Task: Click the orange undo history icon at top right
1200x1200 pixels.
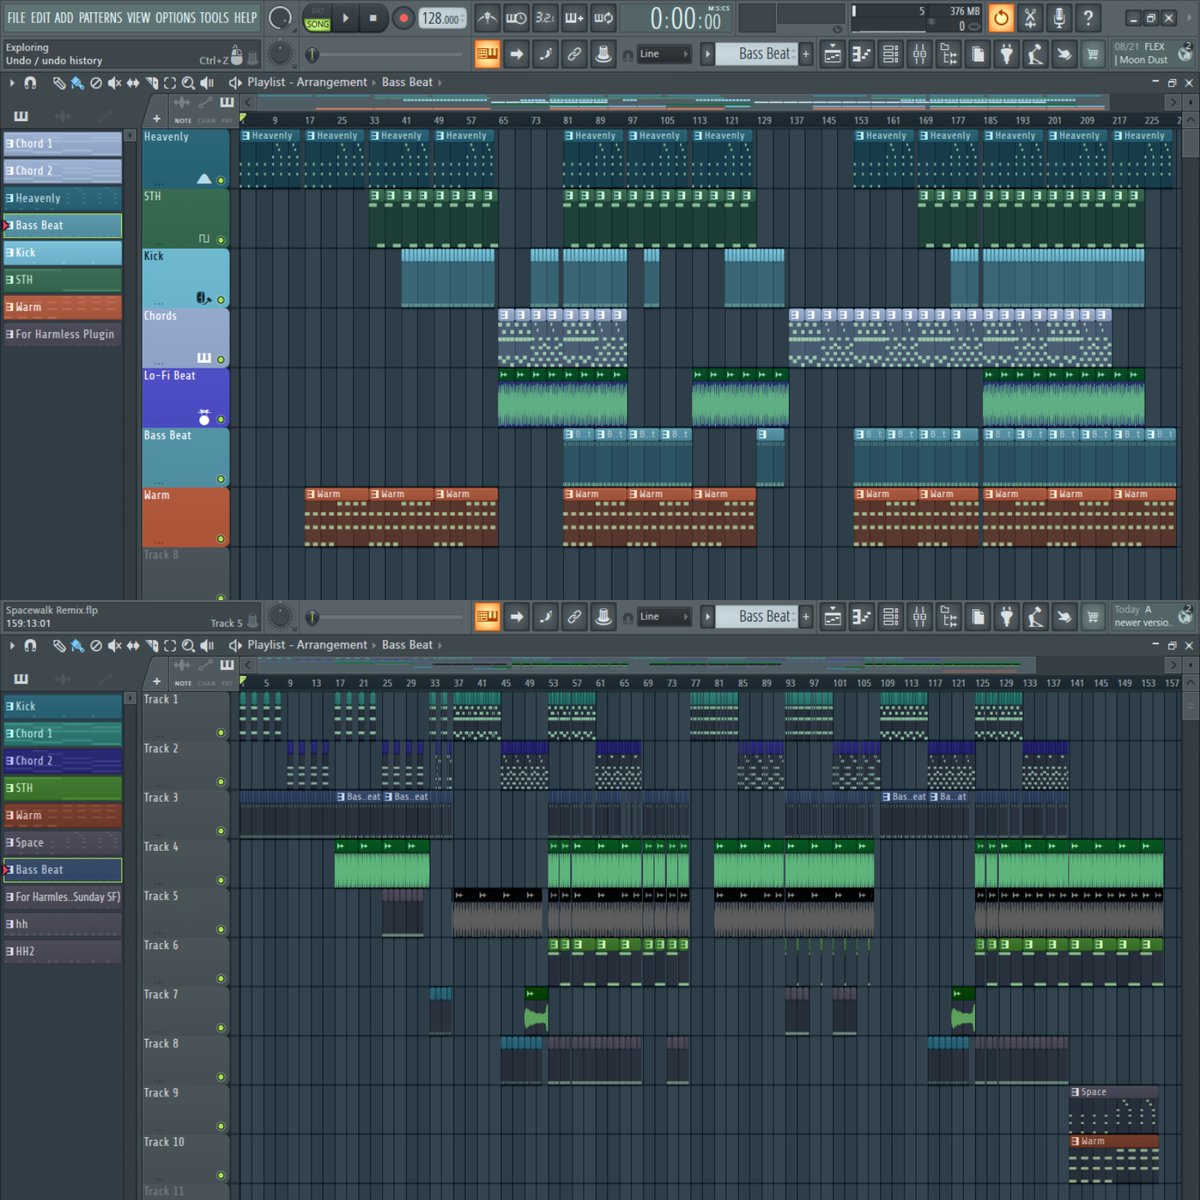Action: point(1001,18)
